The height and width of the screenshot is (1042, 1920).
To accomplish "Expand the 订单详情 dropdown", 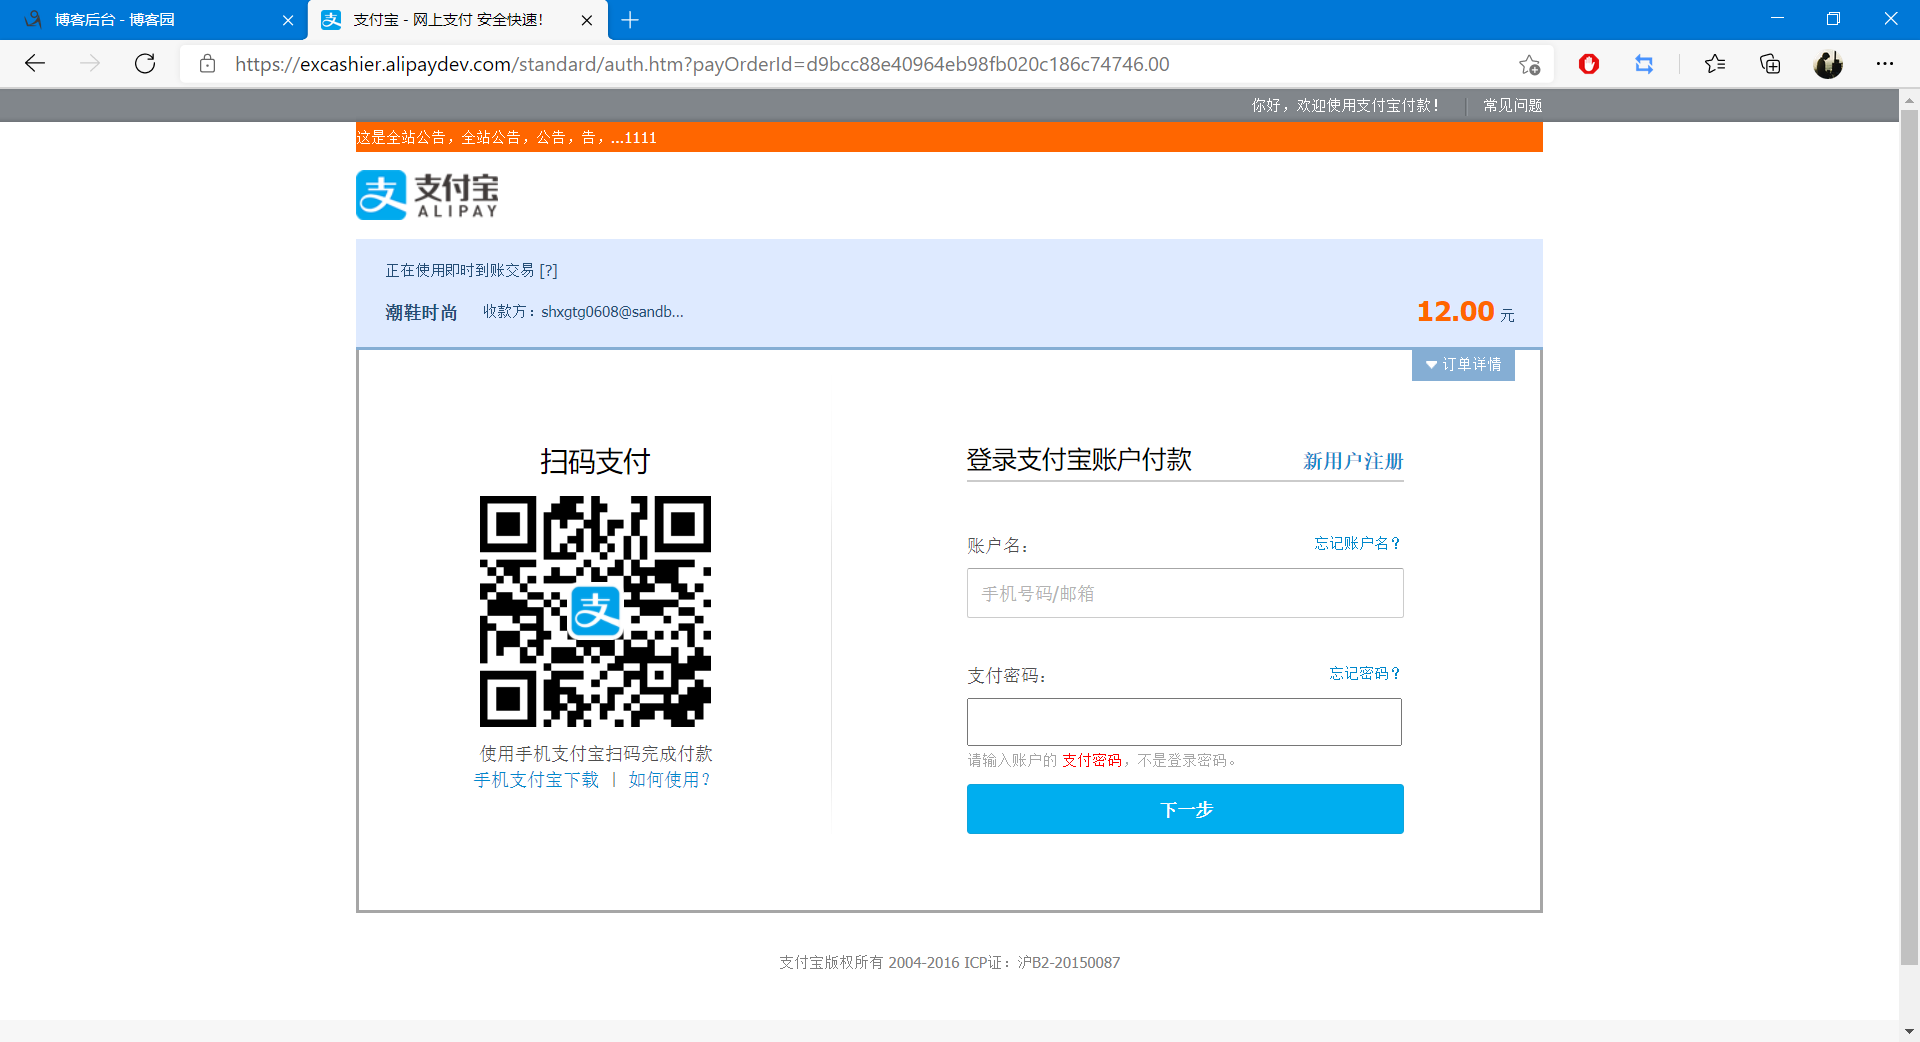I will [1463, 365].
